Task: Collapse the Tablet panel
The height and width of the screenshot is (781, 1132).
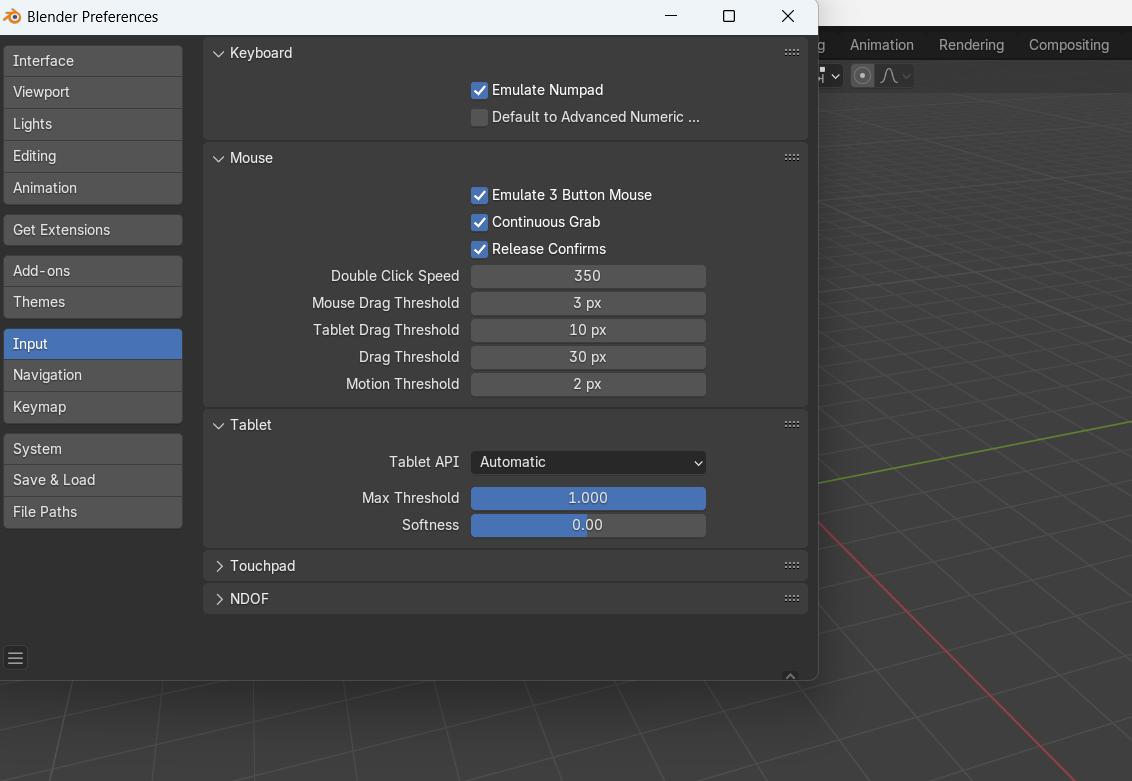Action: point(219,425)
